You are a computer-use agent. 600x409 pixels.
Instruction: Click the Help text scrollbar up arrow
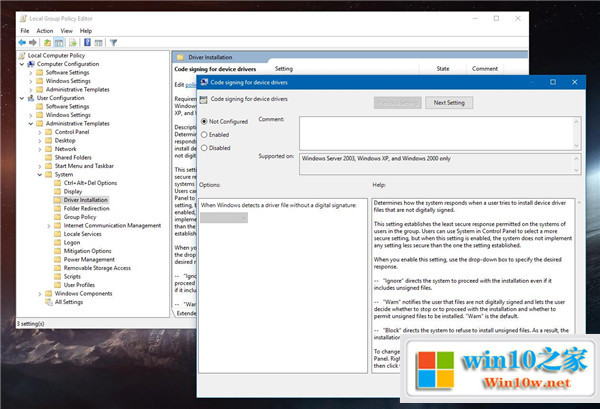click(x=579, y=202)
